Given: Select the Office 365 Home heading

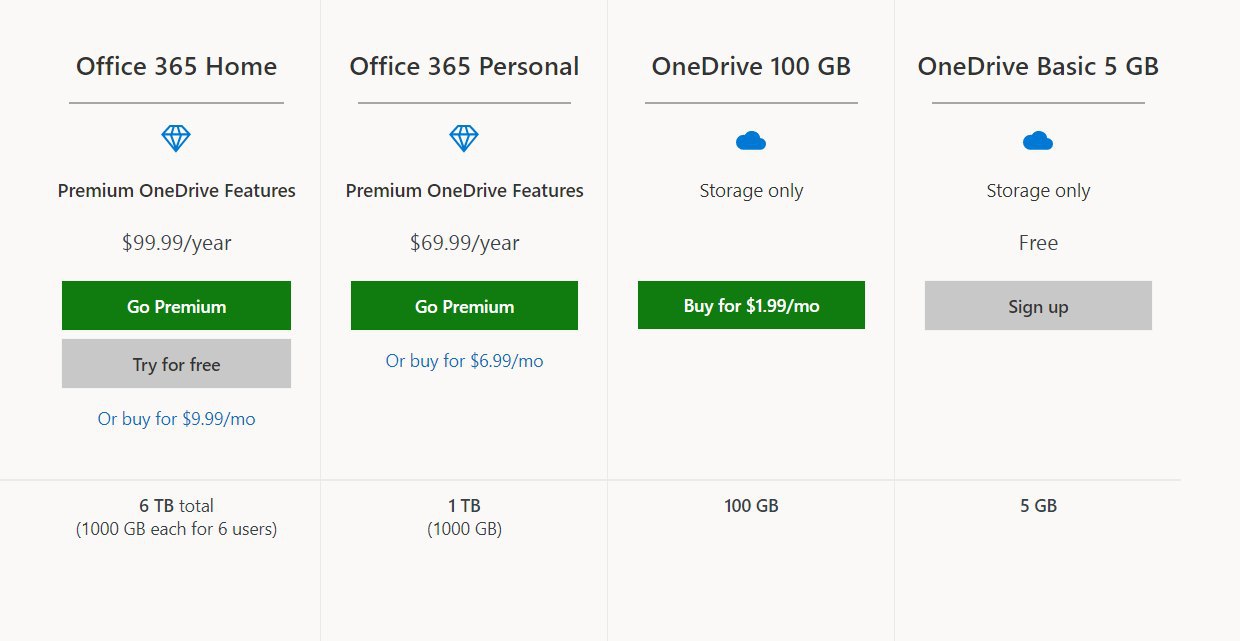Looking at the screenshot, I should [x=176, y=67].
